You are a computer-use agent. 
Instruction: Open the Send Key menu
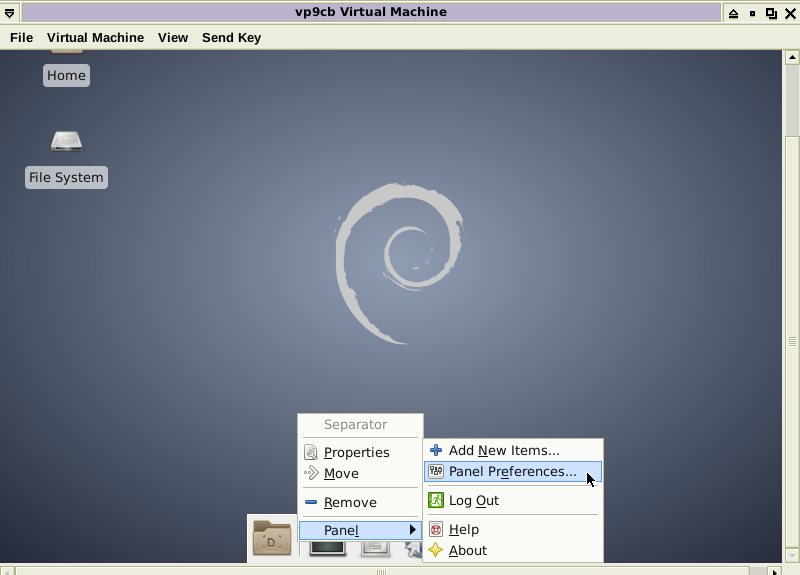pyautogui.click(x=231, y=38)
